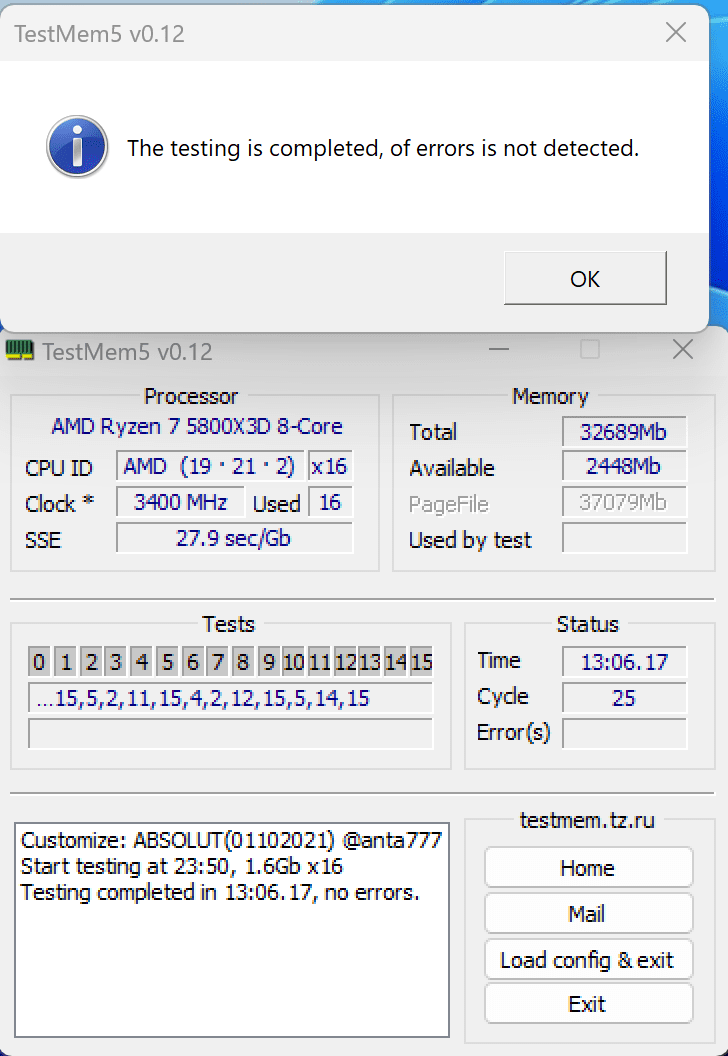Select test box number 11
Viewport: 728px width, 1056px height.
tap(319, 662)
